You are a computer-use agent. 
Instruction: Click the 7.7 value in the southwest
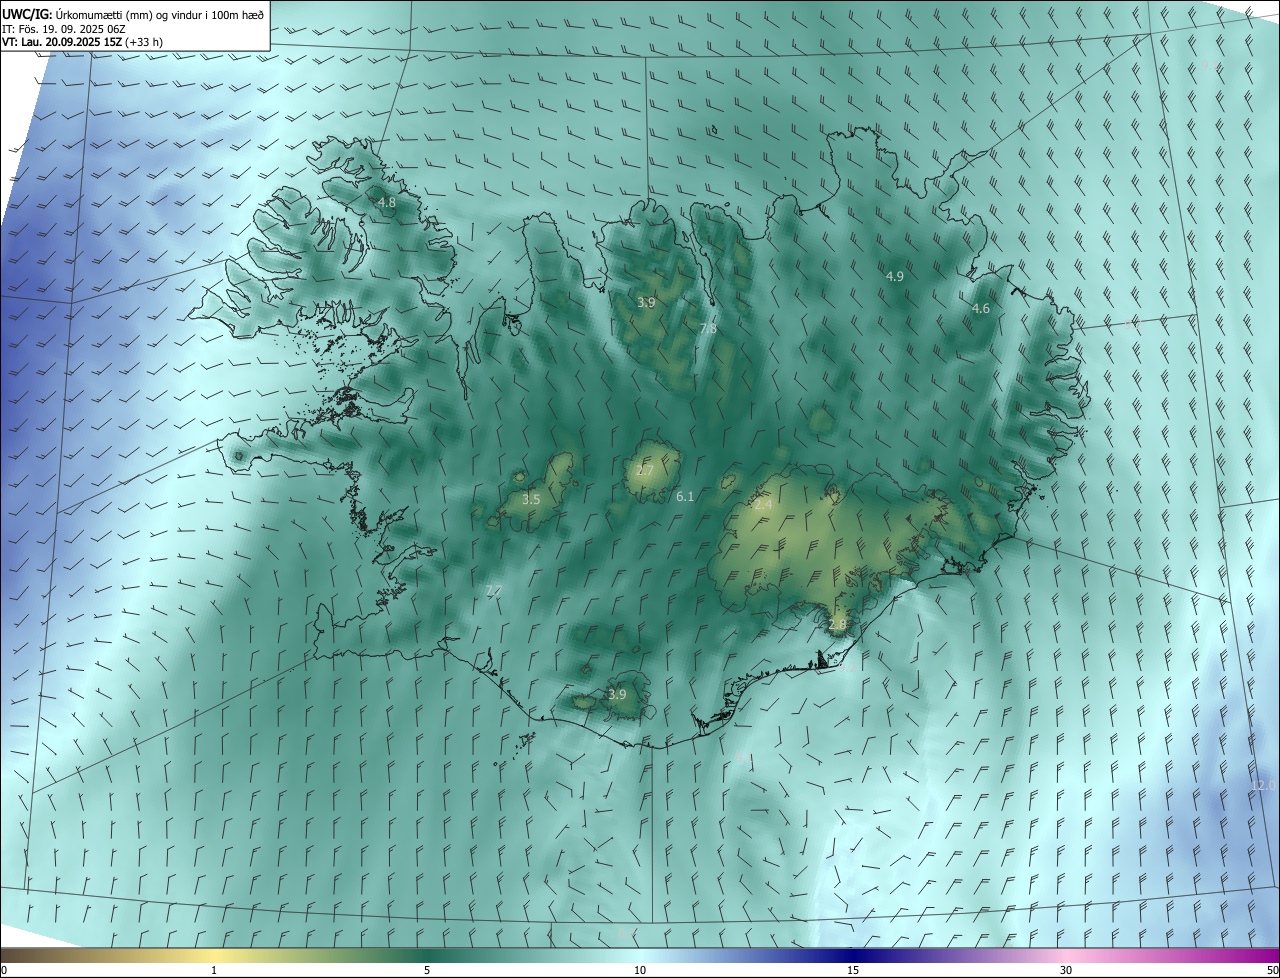(x=493, y=591)
